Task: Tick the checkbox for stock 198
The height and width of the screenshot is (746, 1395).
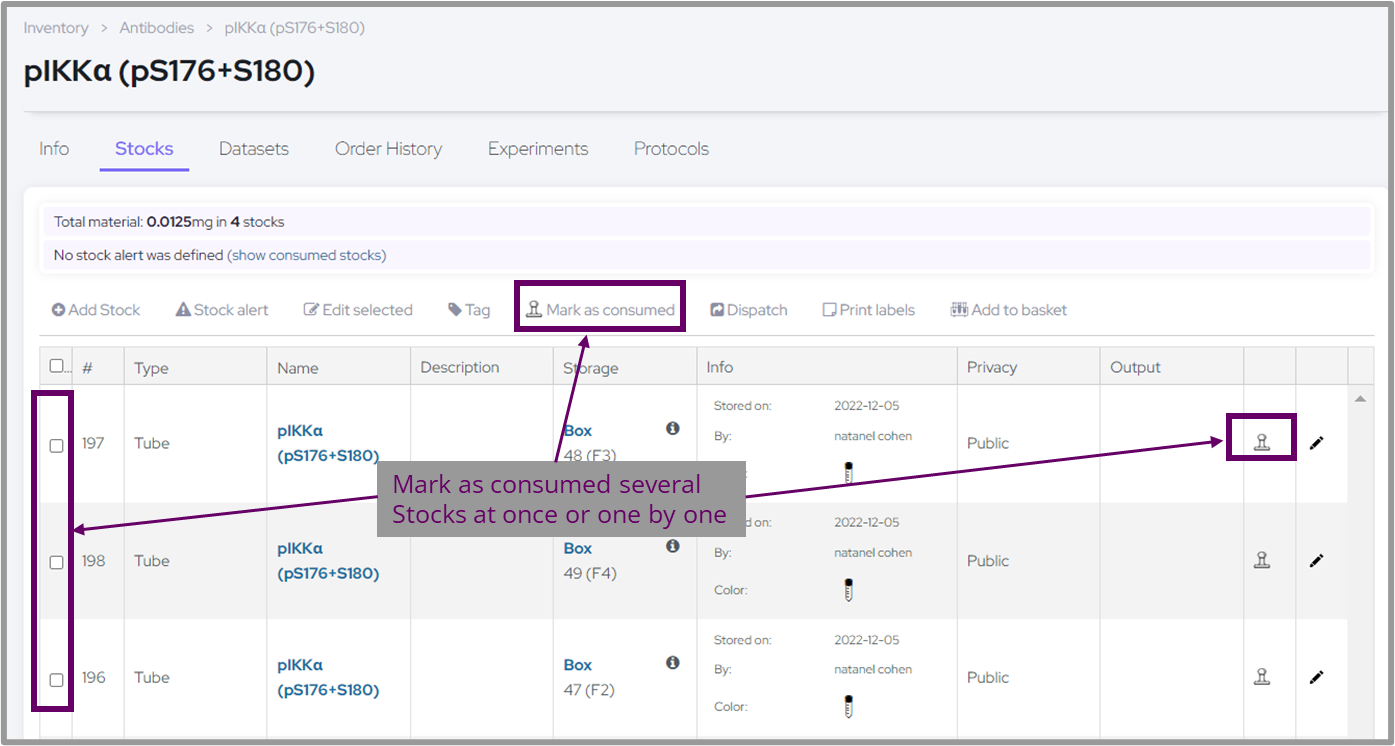Action: (57, 562)
